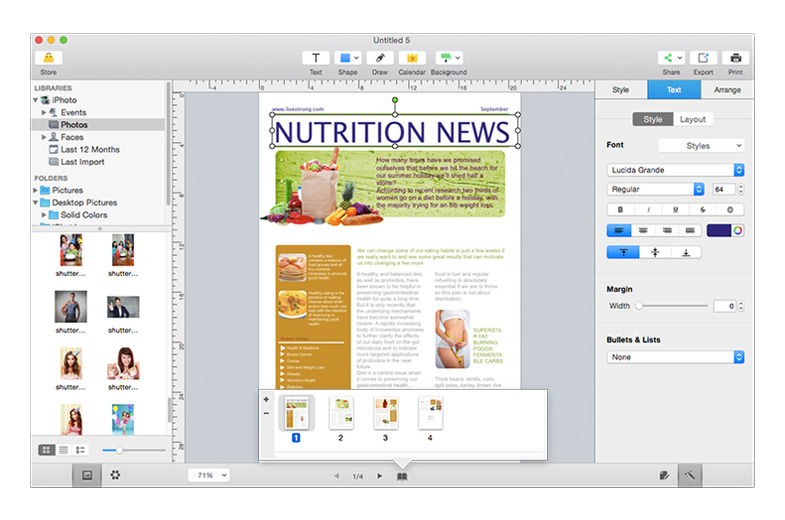Toggle bold text formatting

coord(620,210)
